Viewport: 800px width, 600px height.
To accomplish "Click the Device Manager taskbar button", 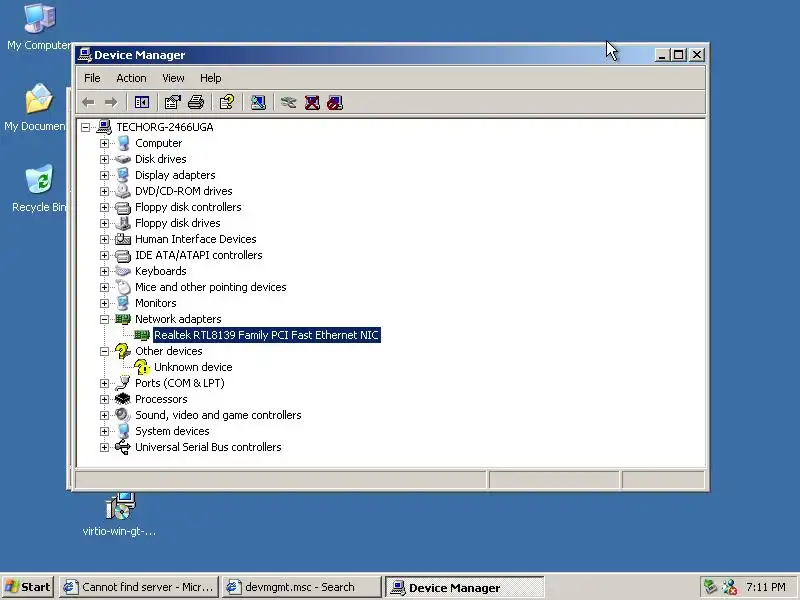I will pos(464,587).
